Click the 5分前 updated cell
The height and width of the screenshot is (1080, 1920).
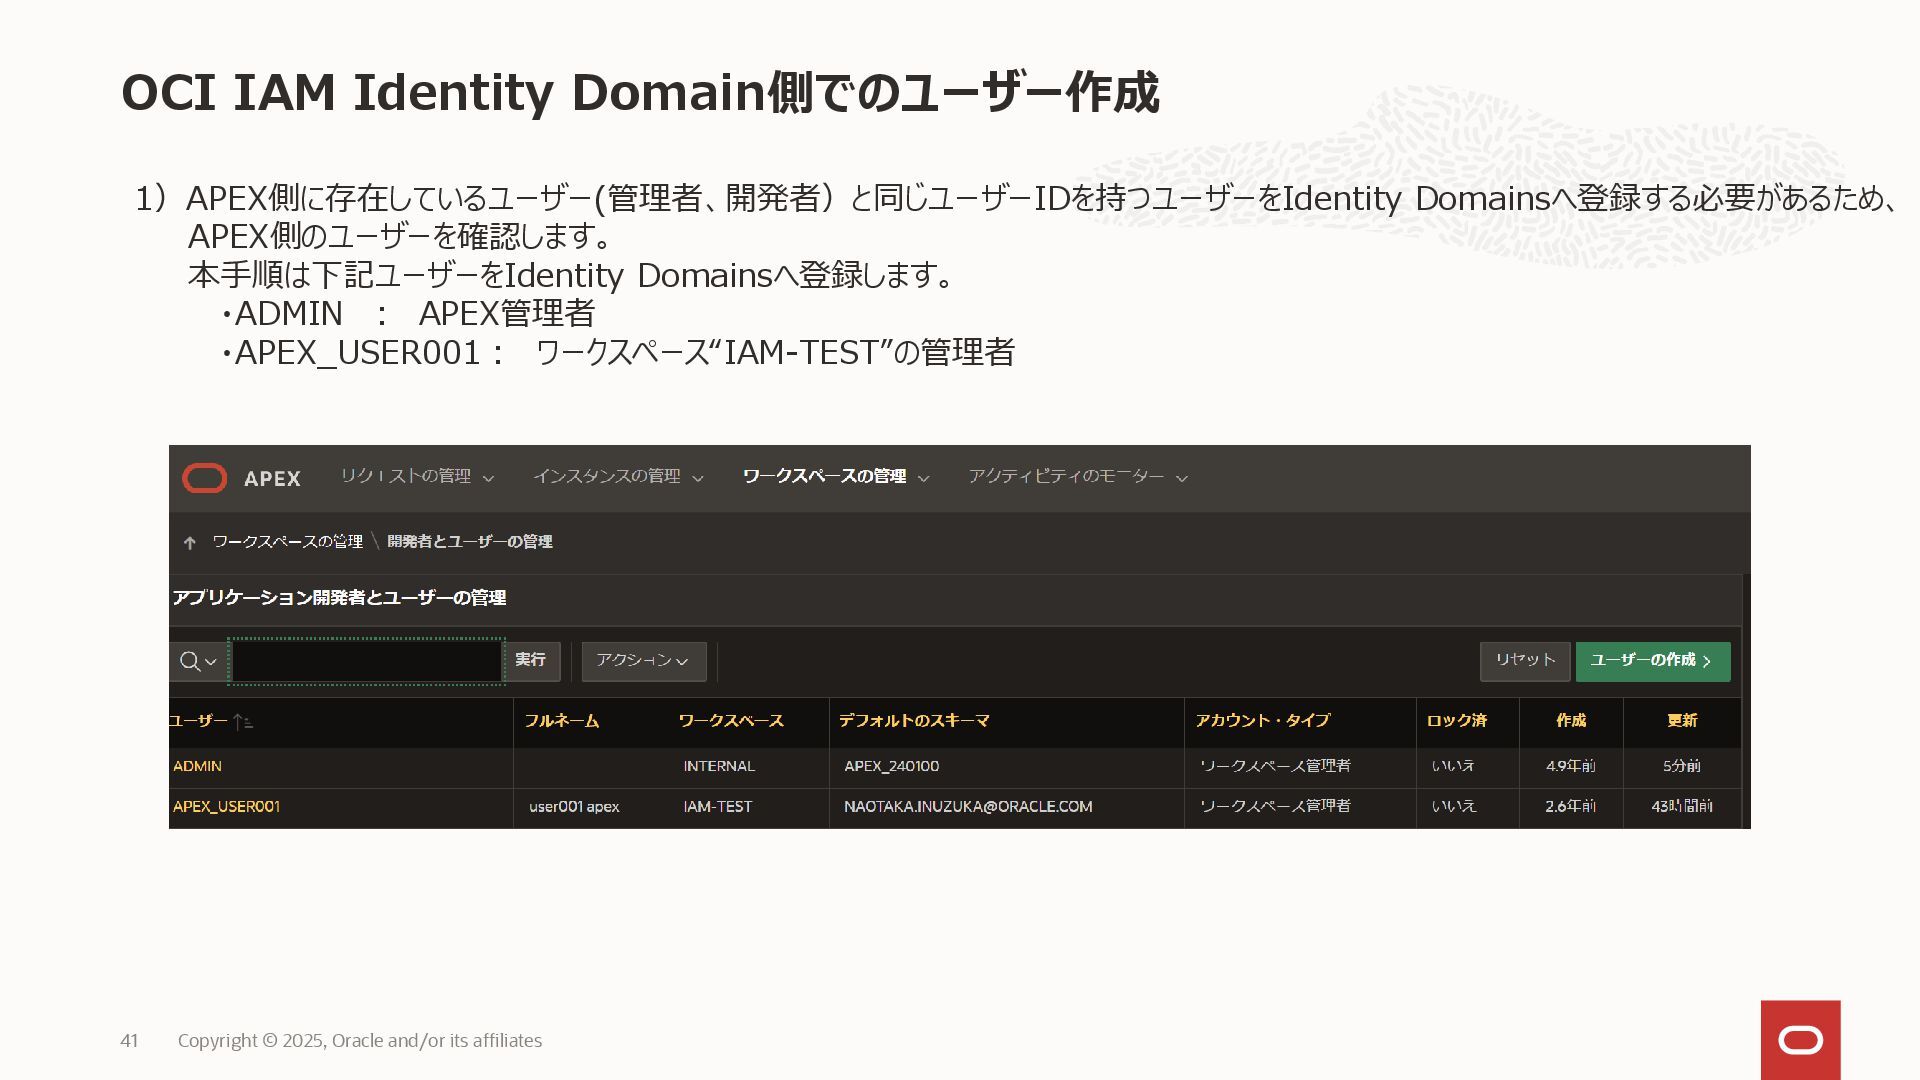tap(1682, 766)
